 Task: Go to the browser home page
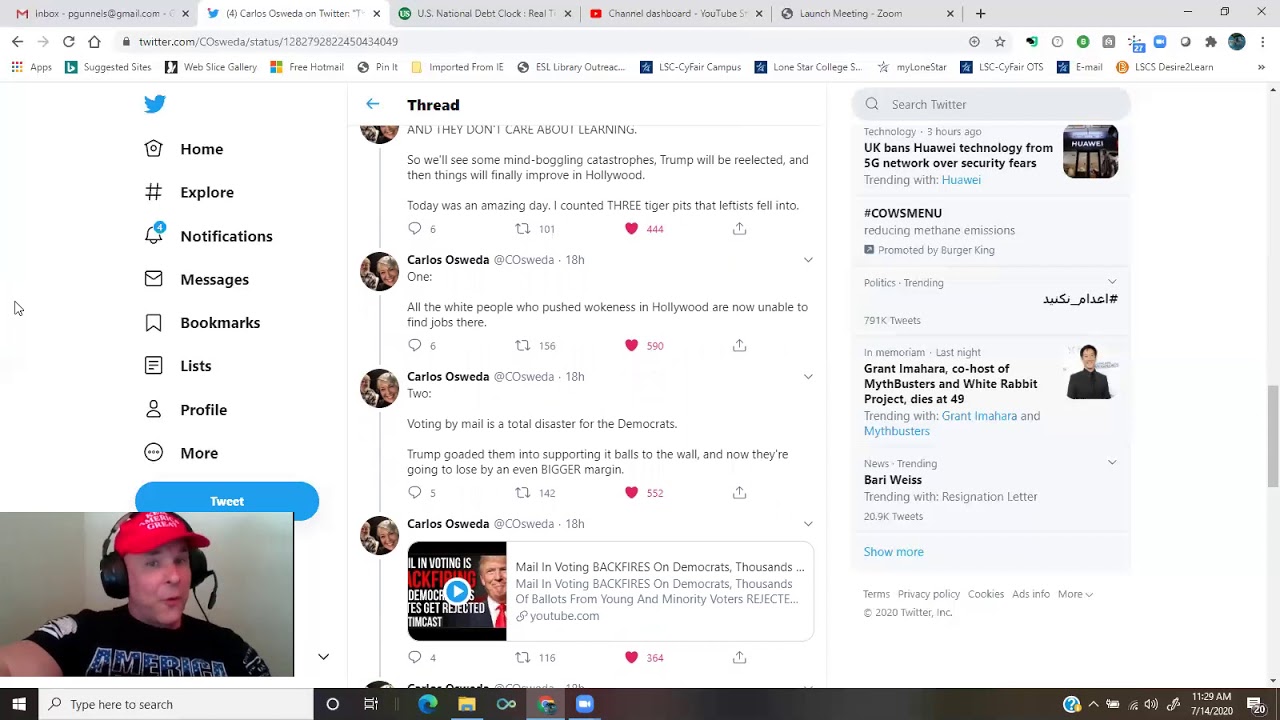coord(94,42)
